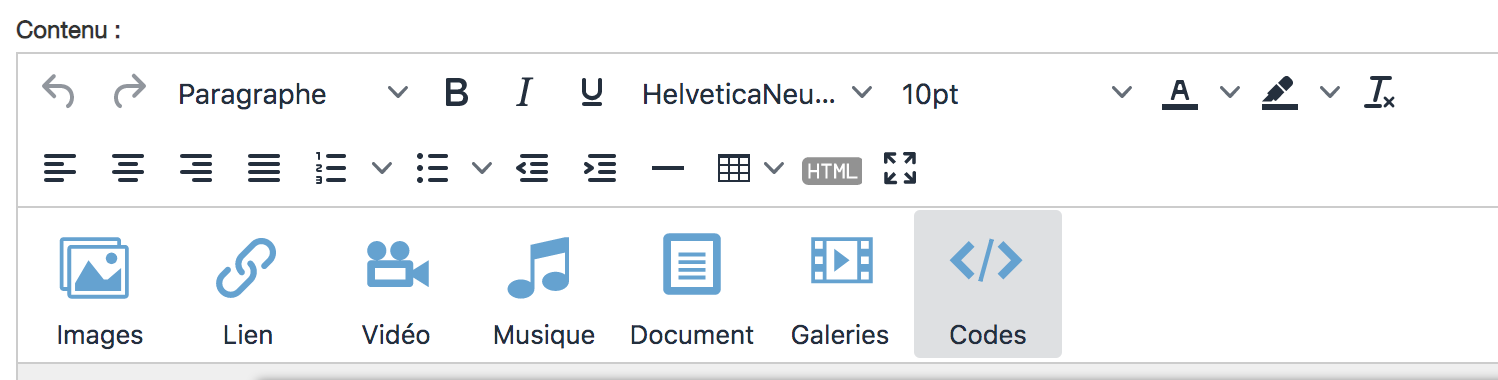Toggle underline formatting

click(591, 93)
